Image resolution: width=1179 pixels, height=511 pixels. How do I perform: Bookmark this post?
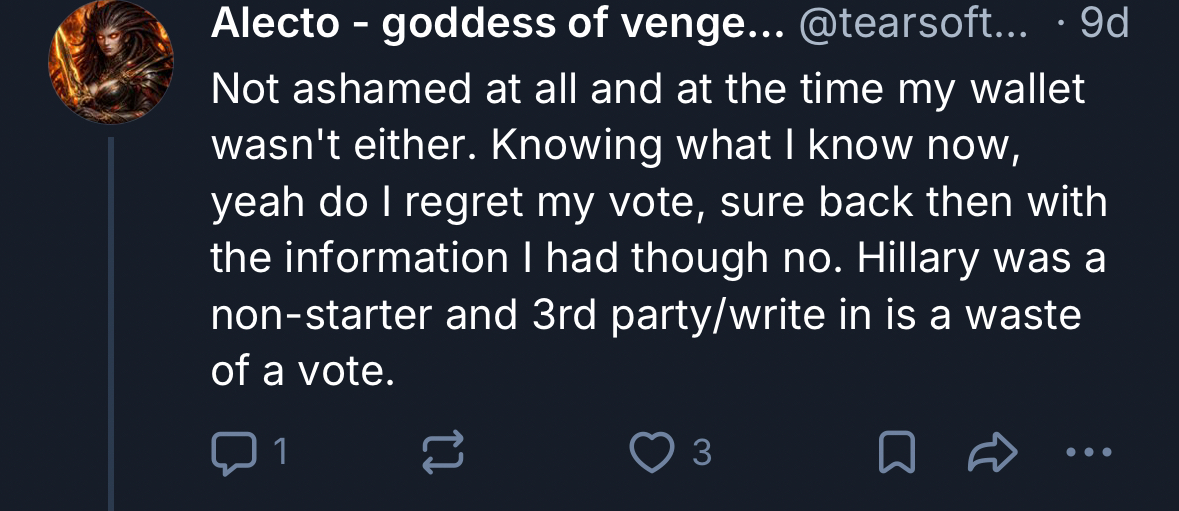(896, 454)
